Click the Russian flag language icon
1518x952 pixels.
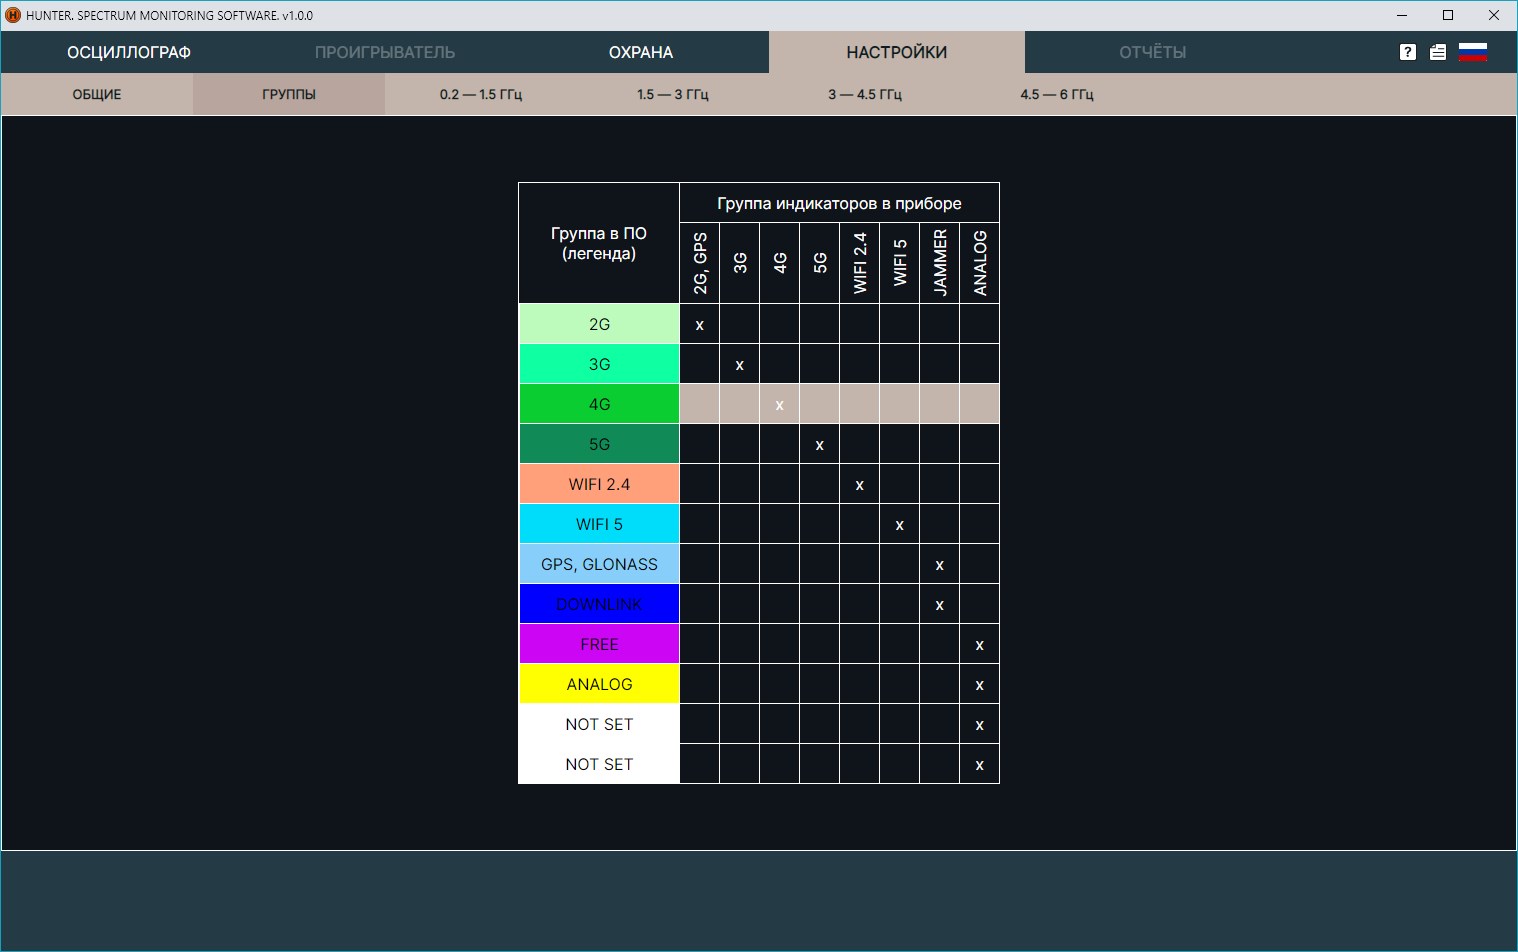pyautogui.click(x=1472, y=52)
